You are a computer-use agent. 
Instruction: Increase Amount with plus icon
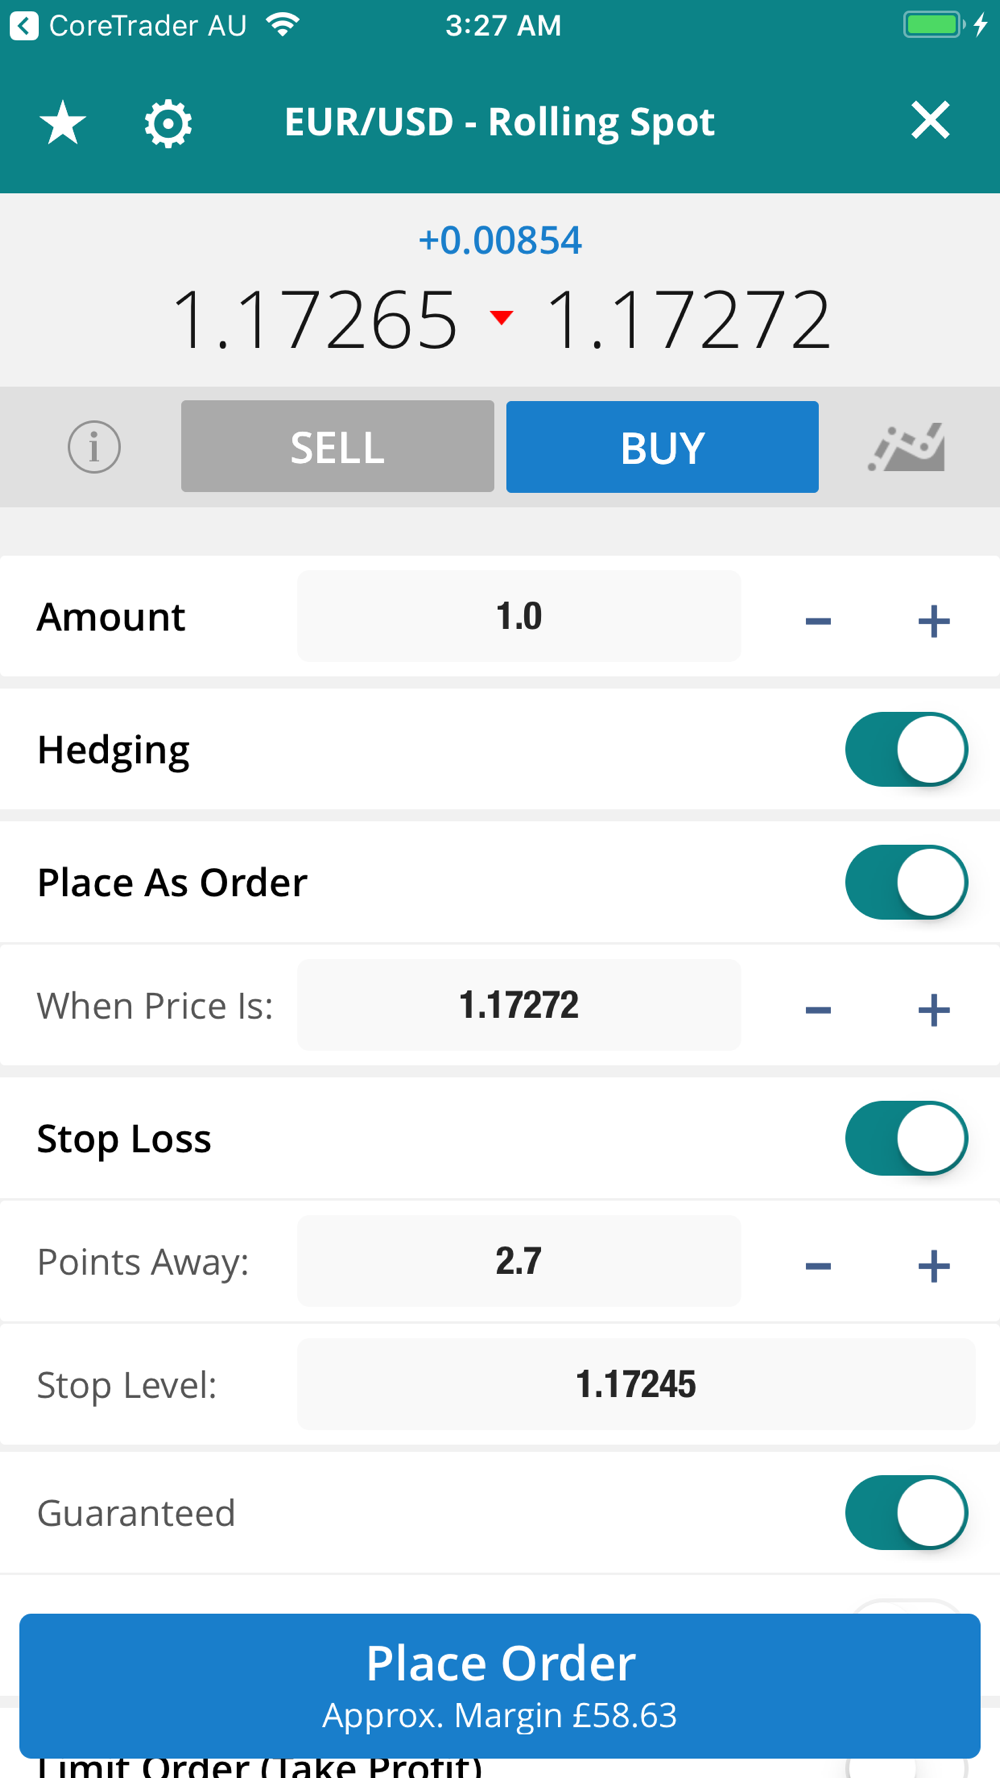[933, 620]
